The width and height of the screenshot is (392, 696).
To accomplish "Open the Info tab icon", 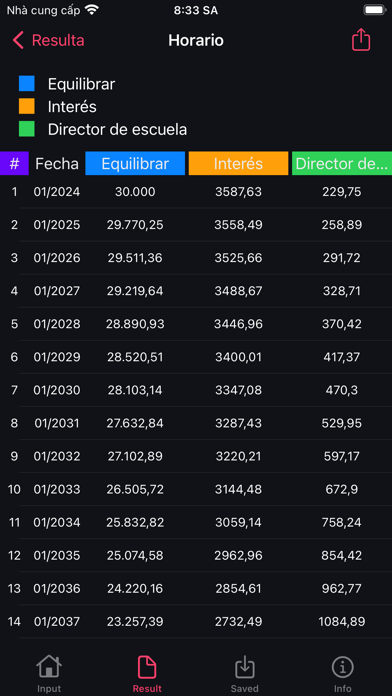I will [343, 667].
